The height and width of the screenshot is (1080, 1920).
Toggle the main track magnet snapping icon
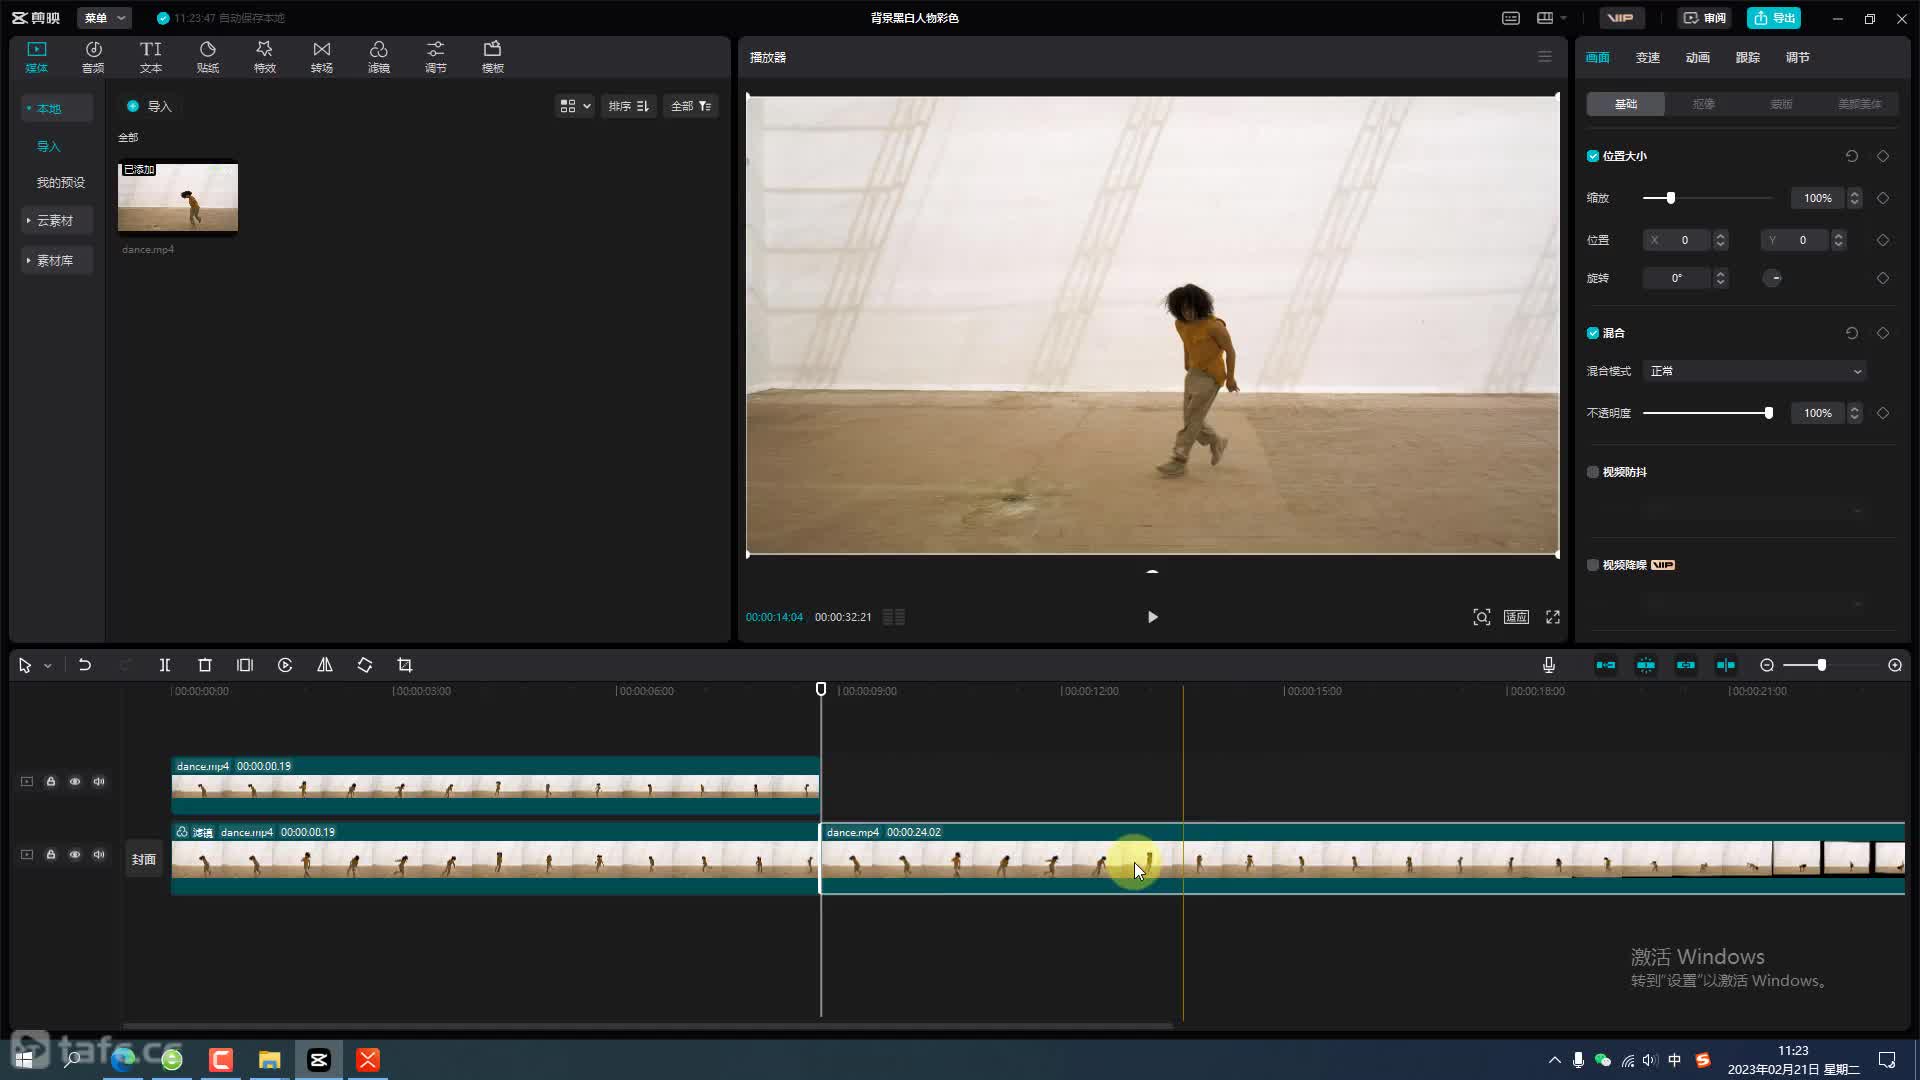(x=1606, y=665)
